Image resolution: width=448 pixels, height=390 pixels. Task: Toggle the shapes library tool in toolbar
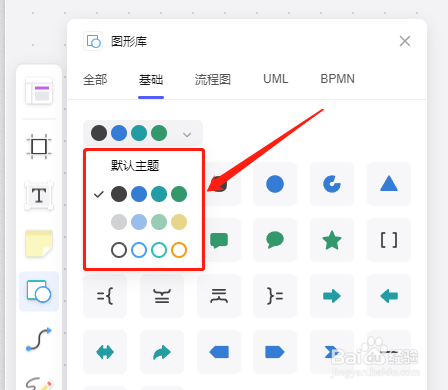tap(39, 292)
